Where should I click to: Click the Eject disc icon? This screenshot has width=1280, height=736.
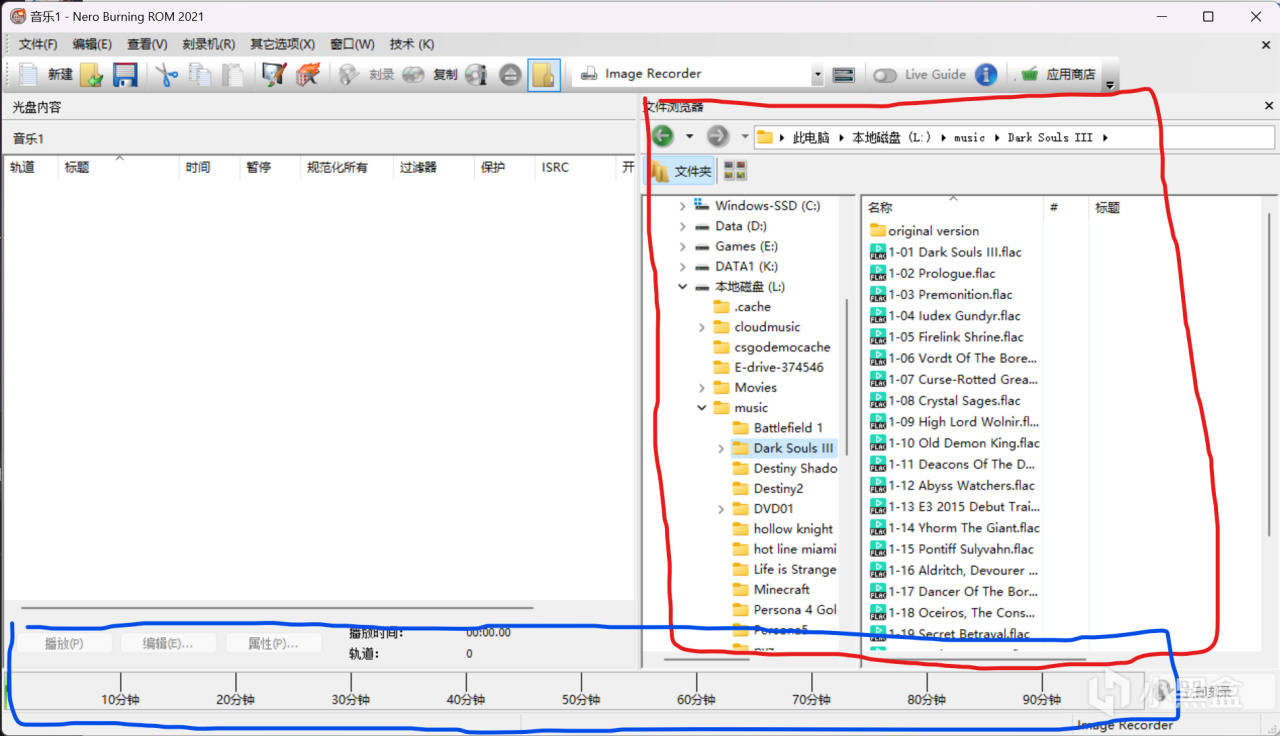510,74
